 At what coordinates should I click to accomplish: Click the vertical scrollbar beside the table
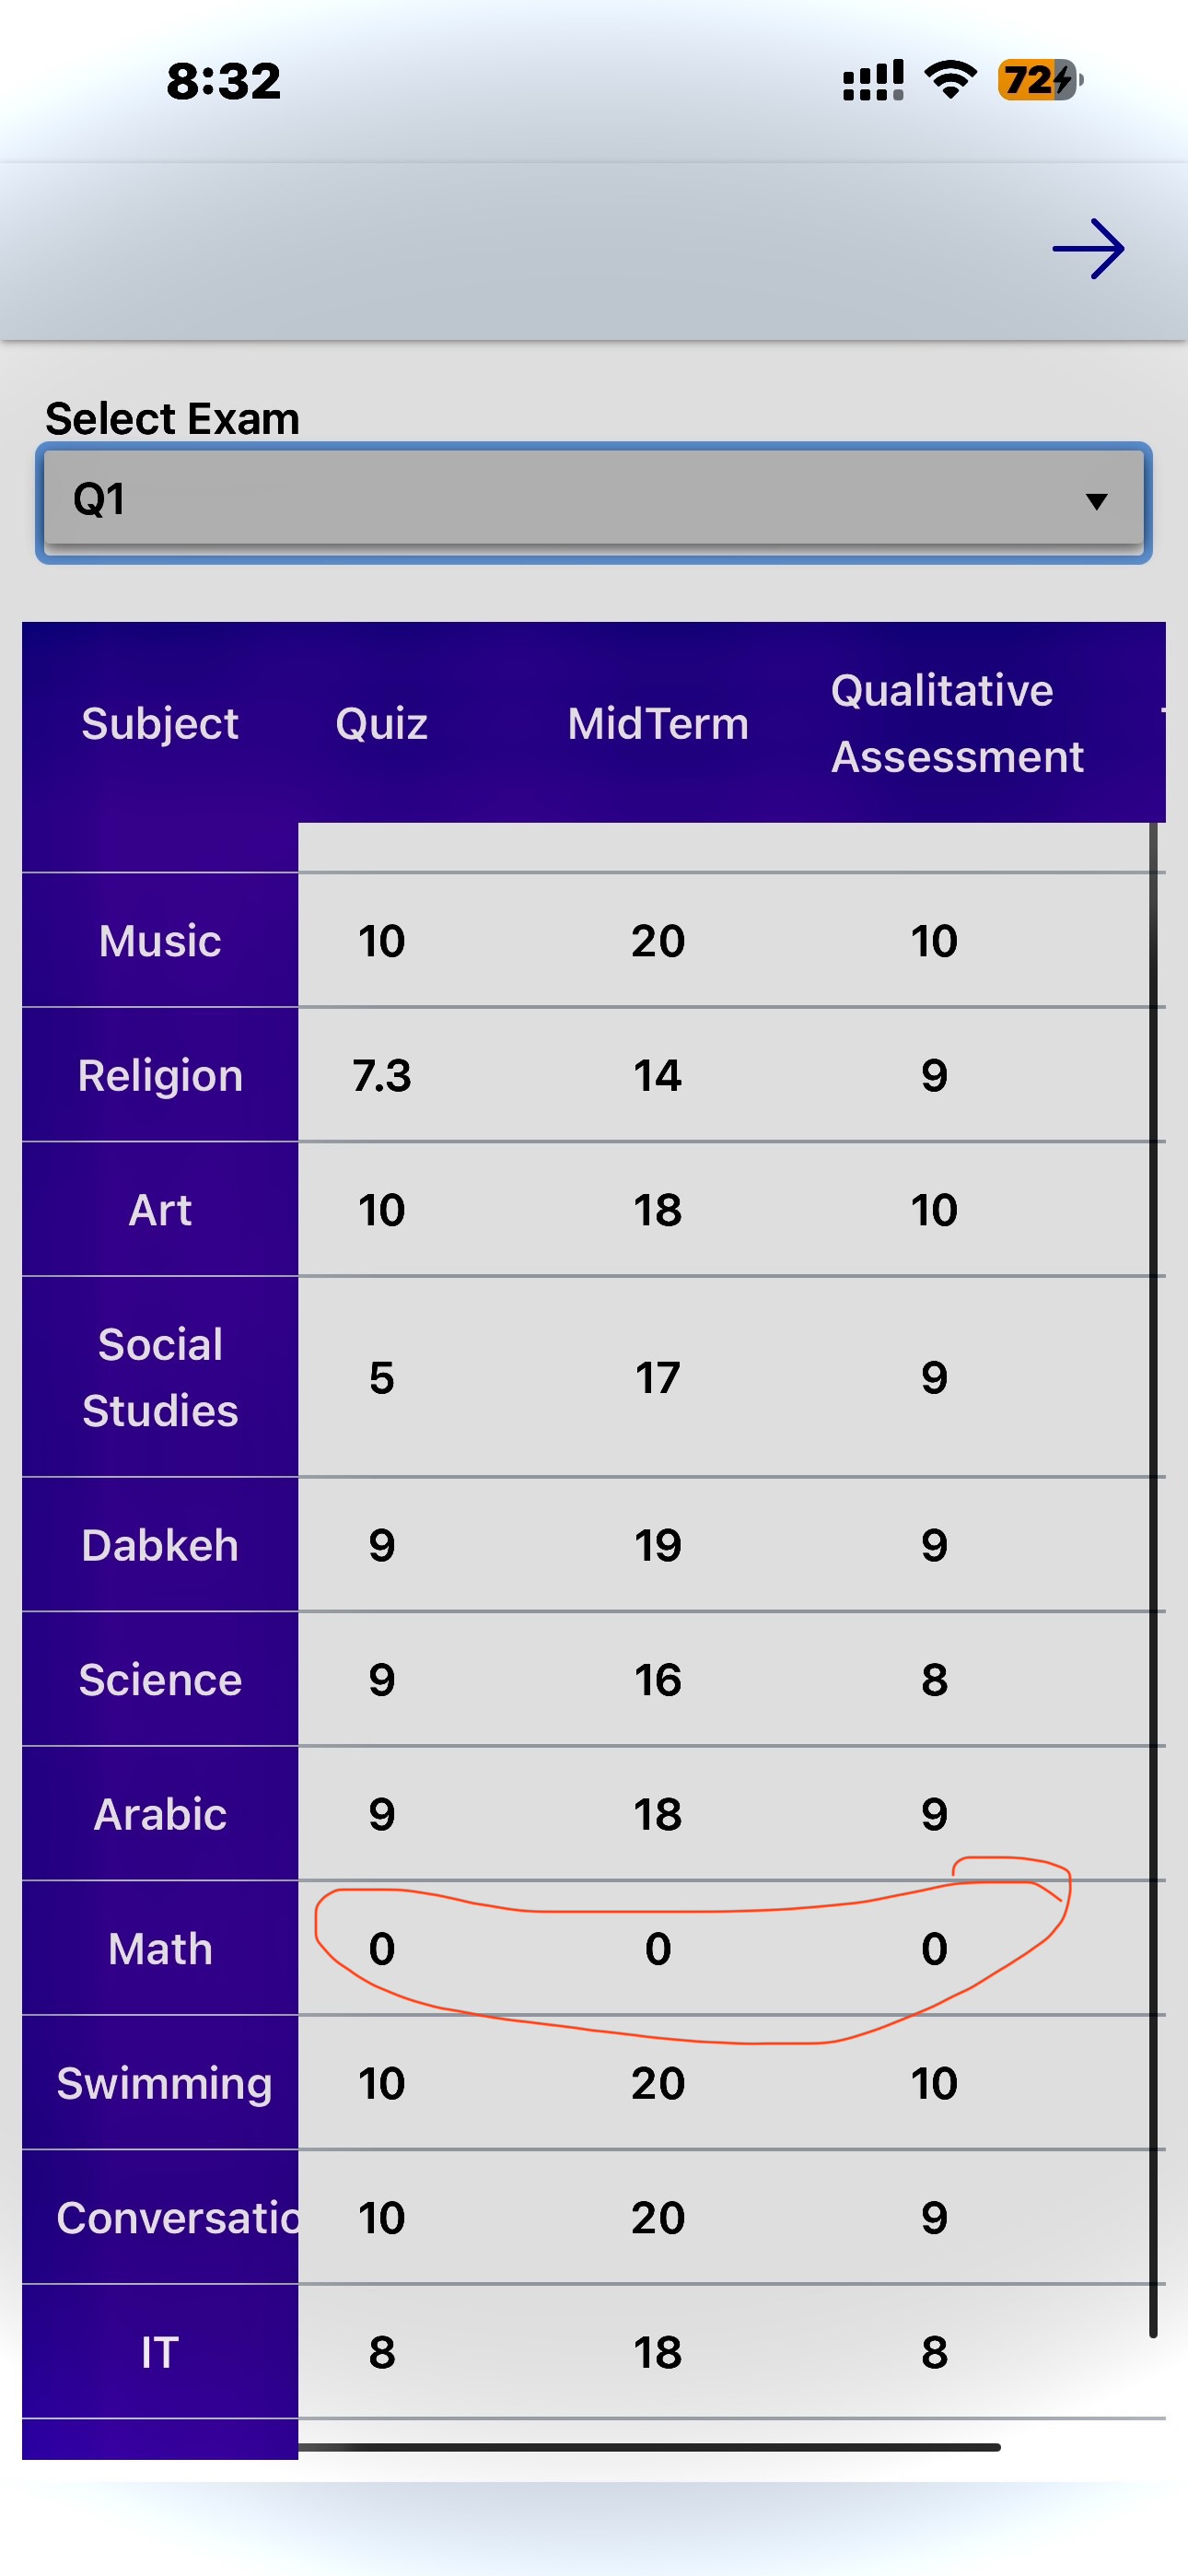(x=1153, y=1580)
